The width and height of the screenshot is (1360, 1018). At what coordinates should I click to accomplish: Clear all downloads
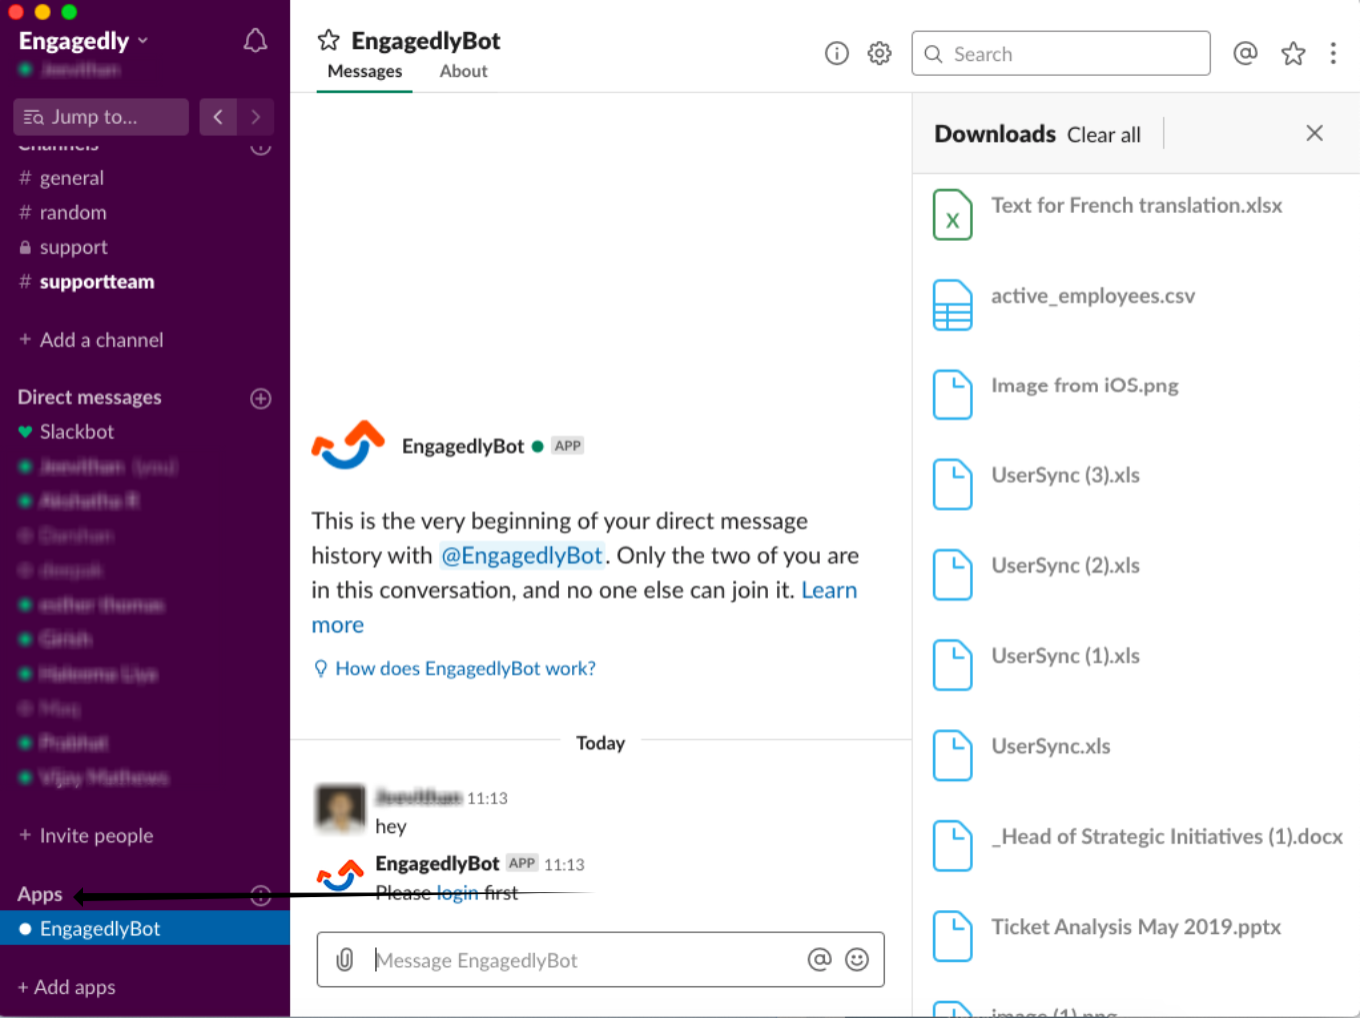(1103, 135)
